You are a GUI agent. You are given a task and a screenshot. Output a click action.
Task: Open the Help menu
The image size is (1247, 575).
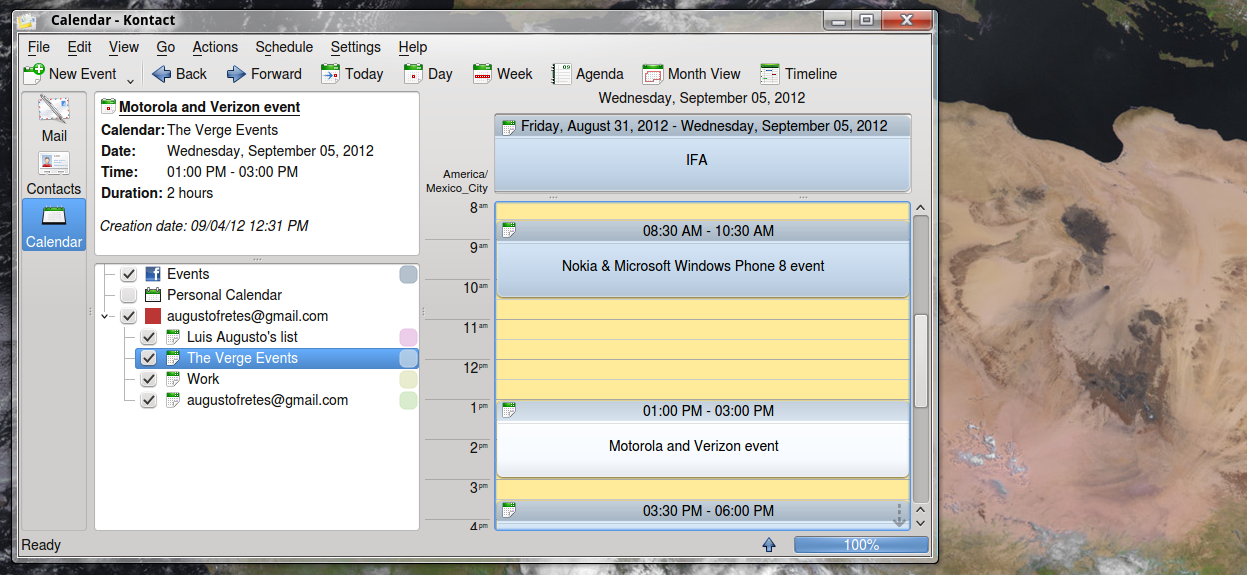coord(412,47)
